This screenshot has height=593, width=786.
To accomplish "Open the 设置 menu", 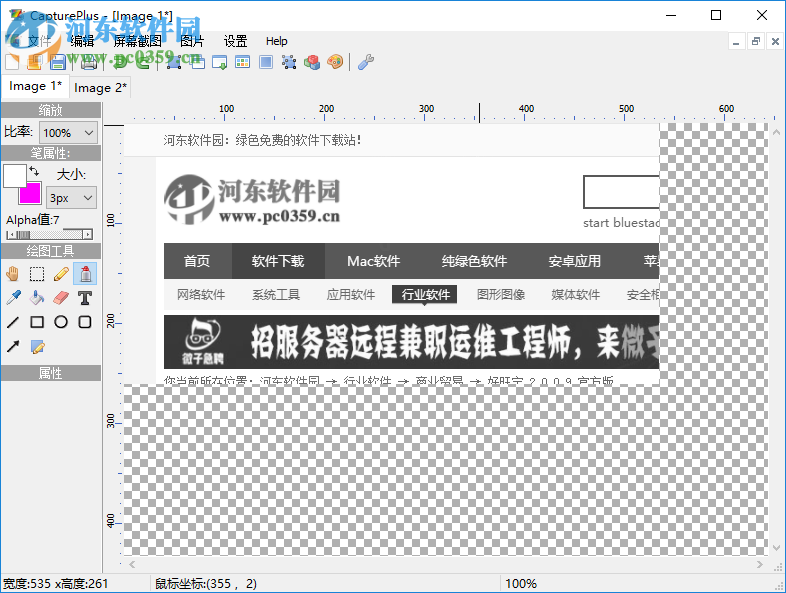I will pyautogui.click(x=236, y=41).
